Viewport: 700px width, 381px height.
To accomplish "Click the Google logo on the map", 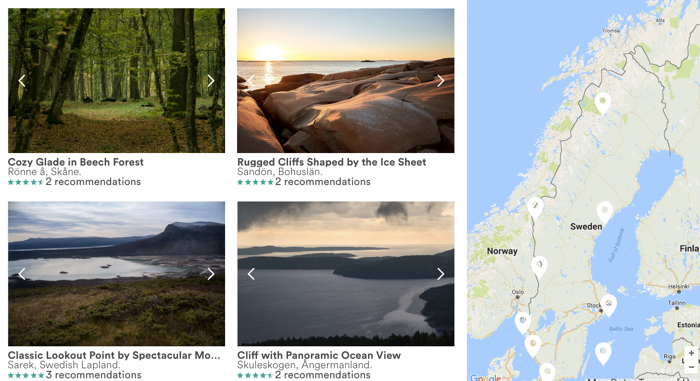I will tap(485, 378).
